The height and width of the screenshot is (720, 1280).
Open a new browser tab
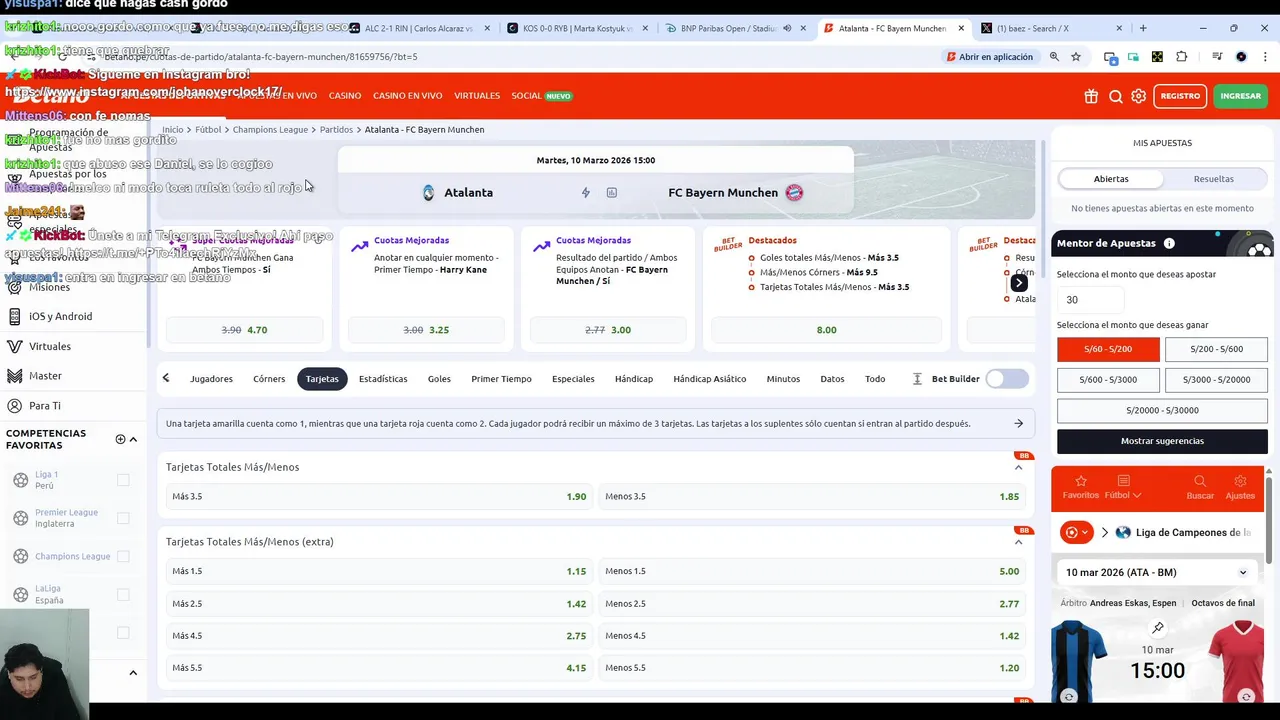(1143, 28)
